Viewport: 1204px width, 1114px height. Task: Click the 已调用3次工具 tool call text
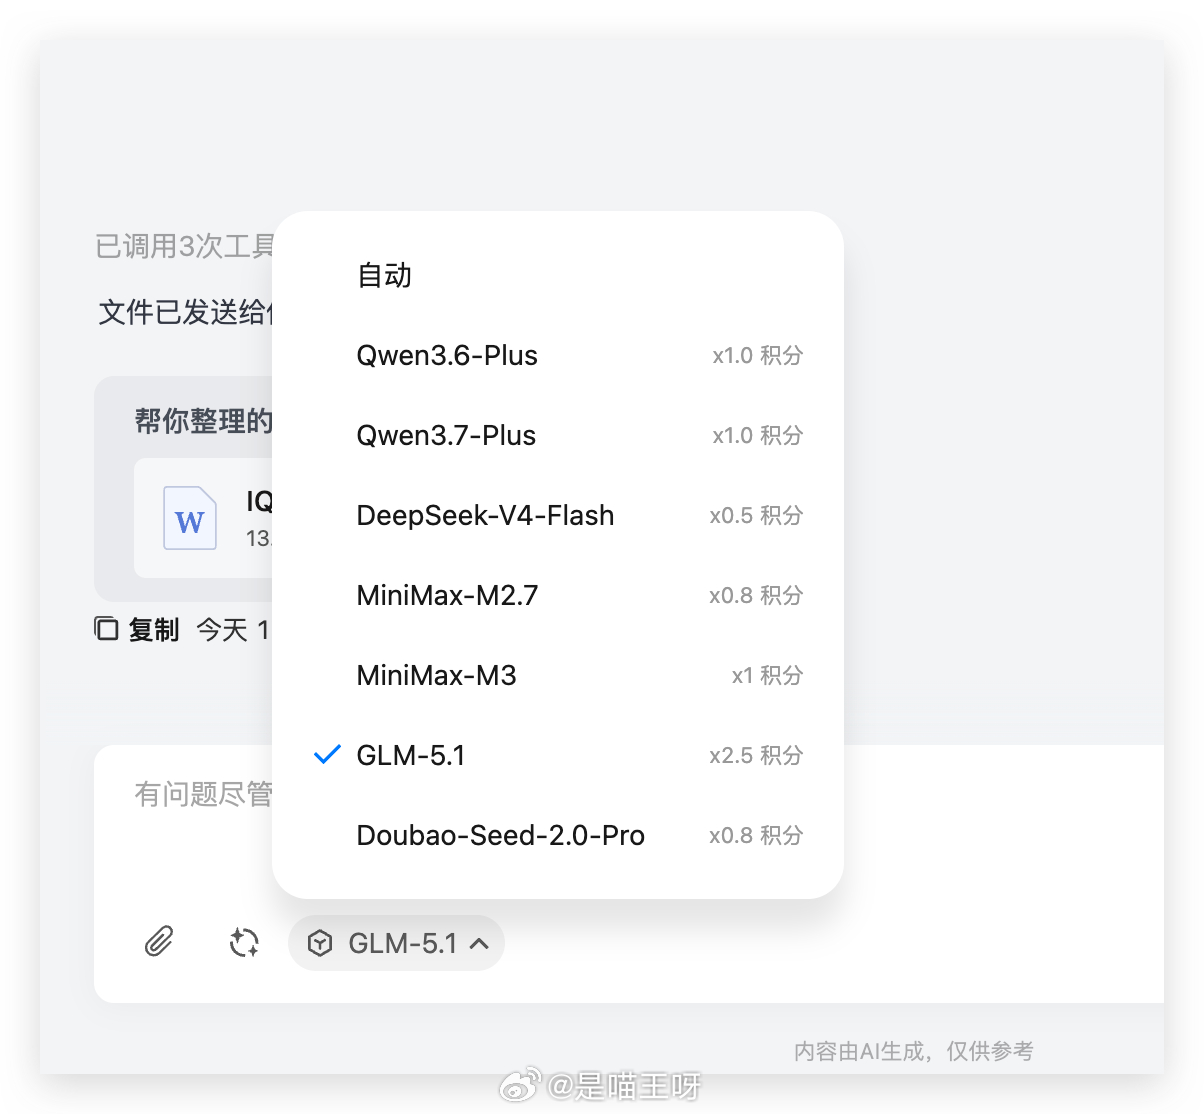coord(184,246)
